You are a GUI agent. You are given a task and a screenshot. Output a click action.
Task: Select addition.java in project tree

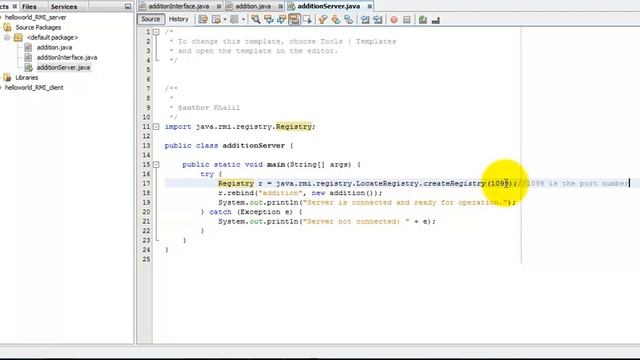(54, 47)
